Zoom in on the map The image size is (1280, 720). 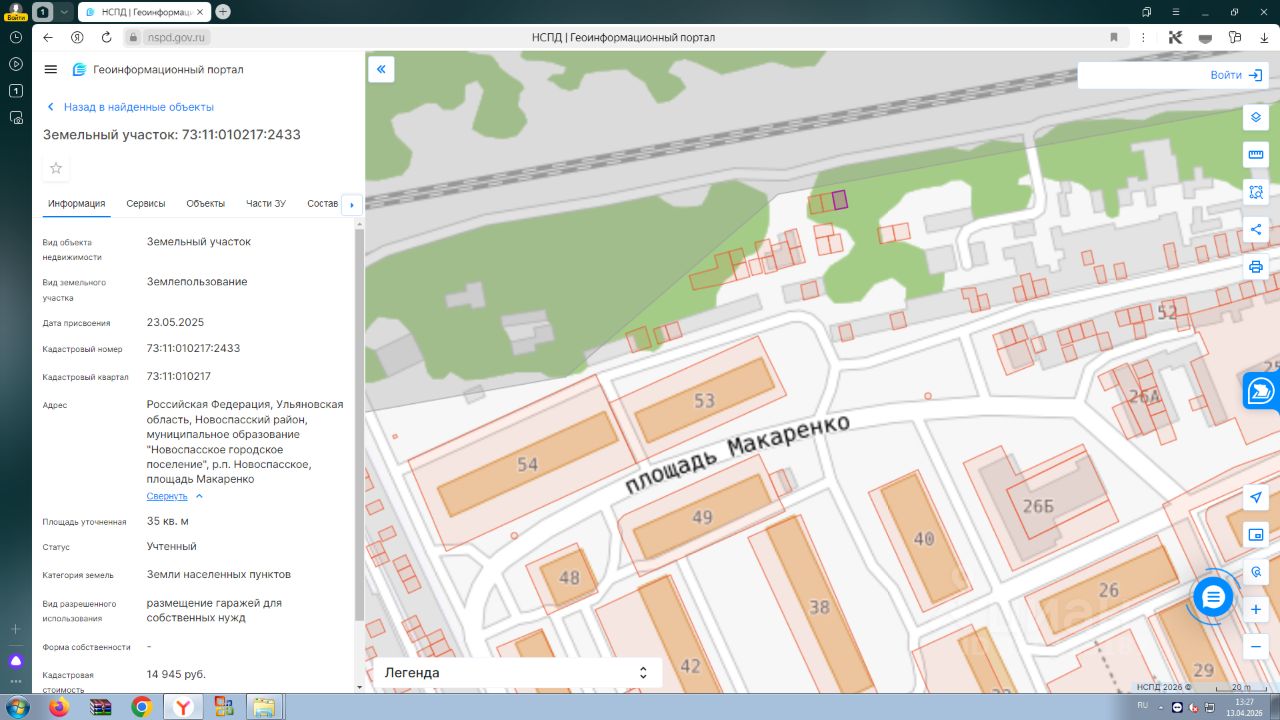click(x=1256, y=609)
